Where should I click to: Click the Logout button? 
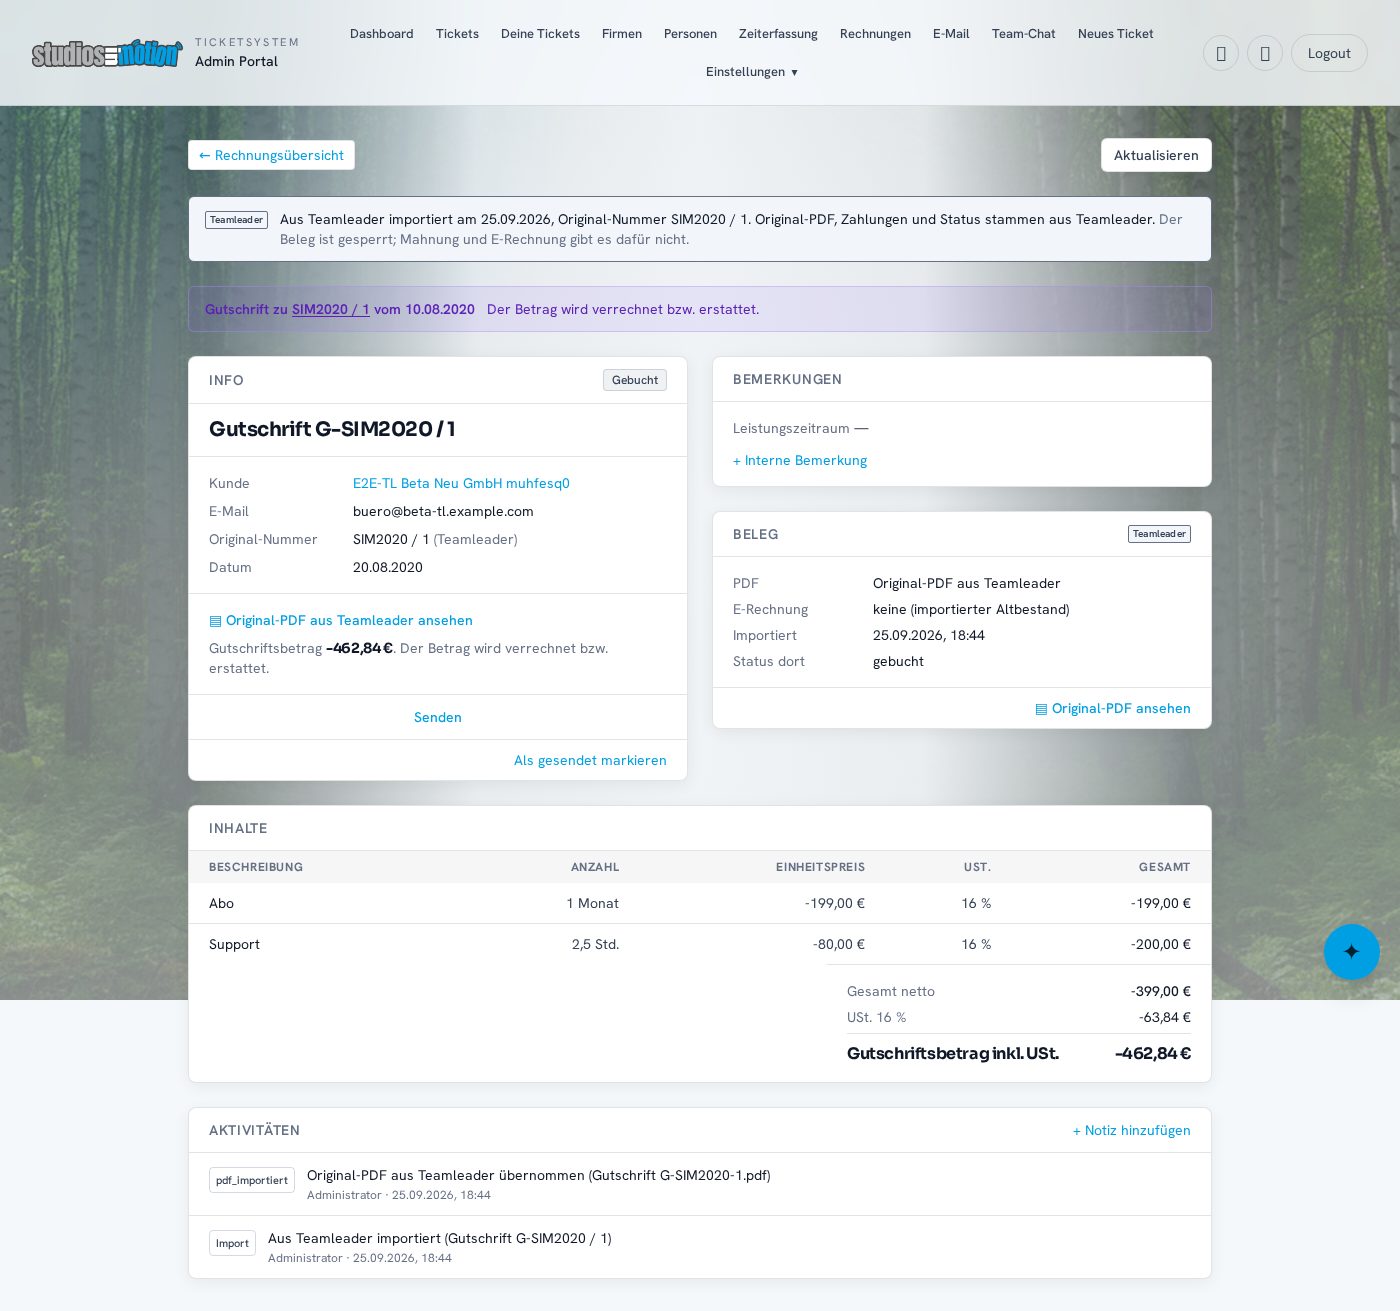1329,53
